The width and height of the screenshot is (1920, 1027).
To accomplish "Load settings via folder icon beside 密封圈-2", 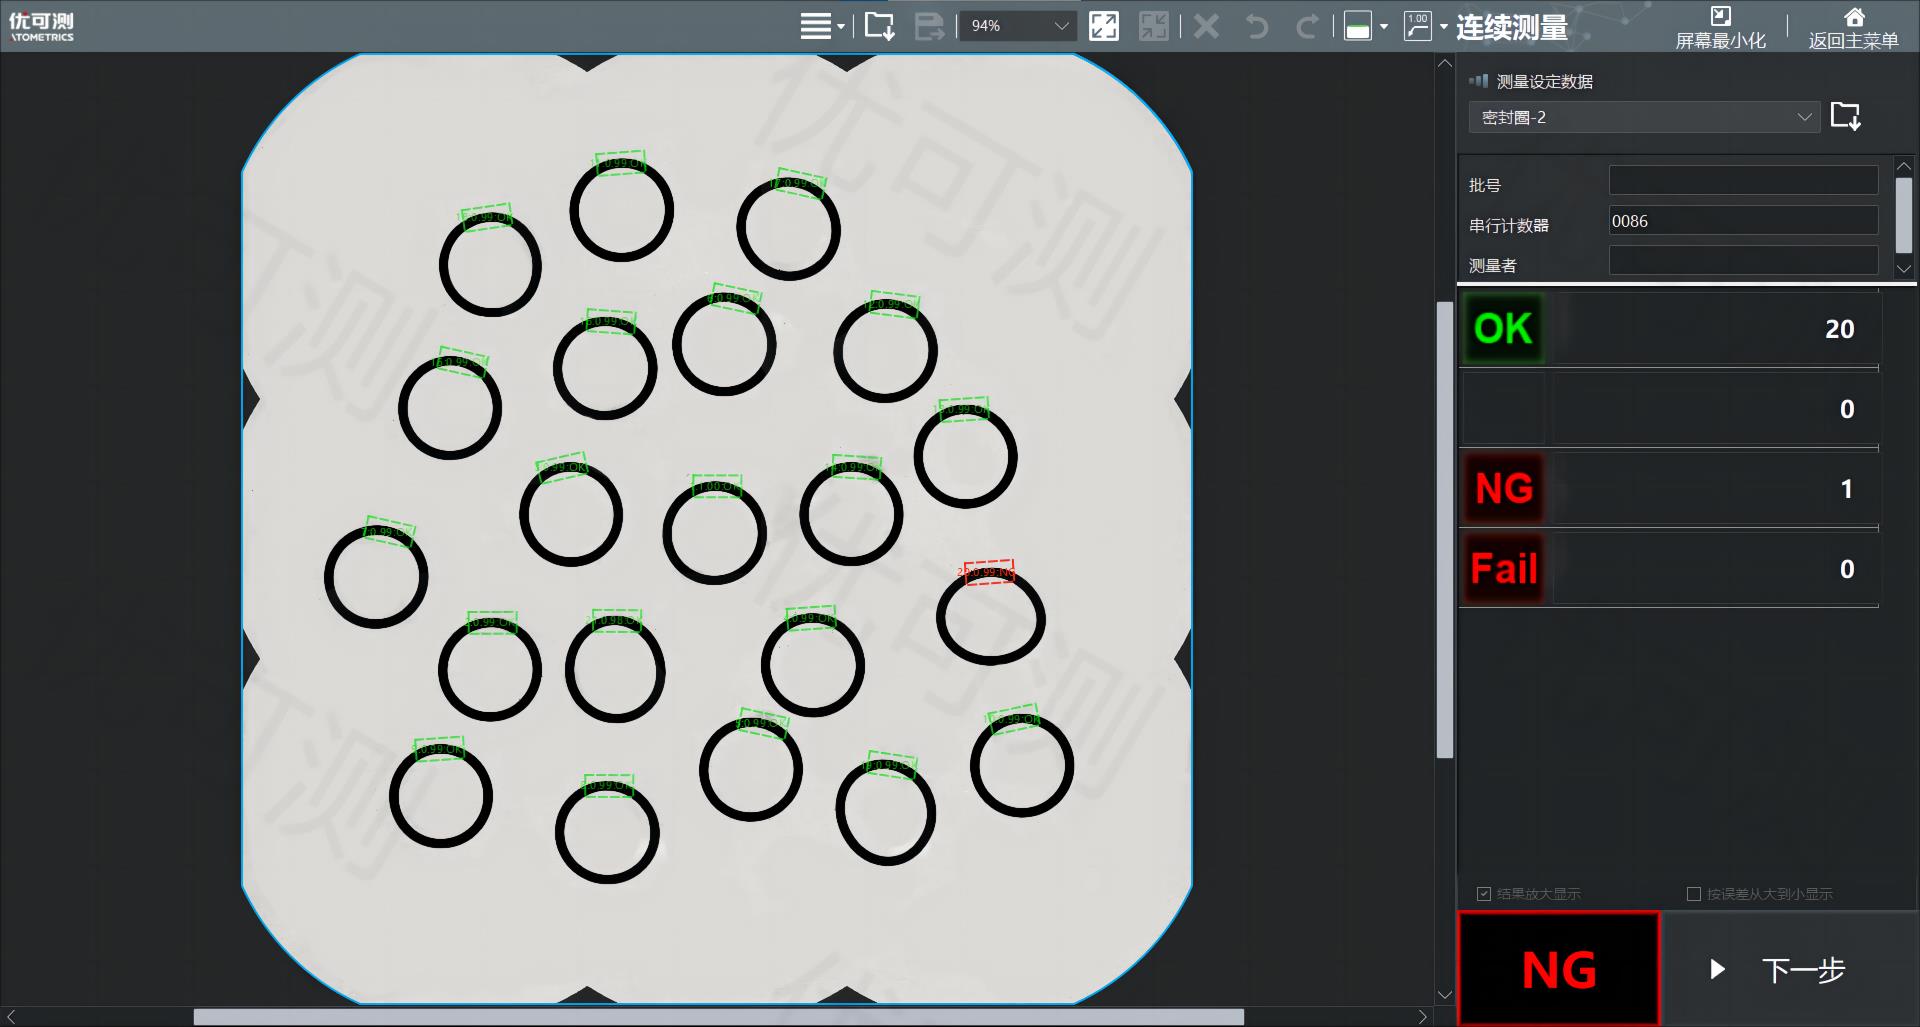I will pos(1845,117).
